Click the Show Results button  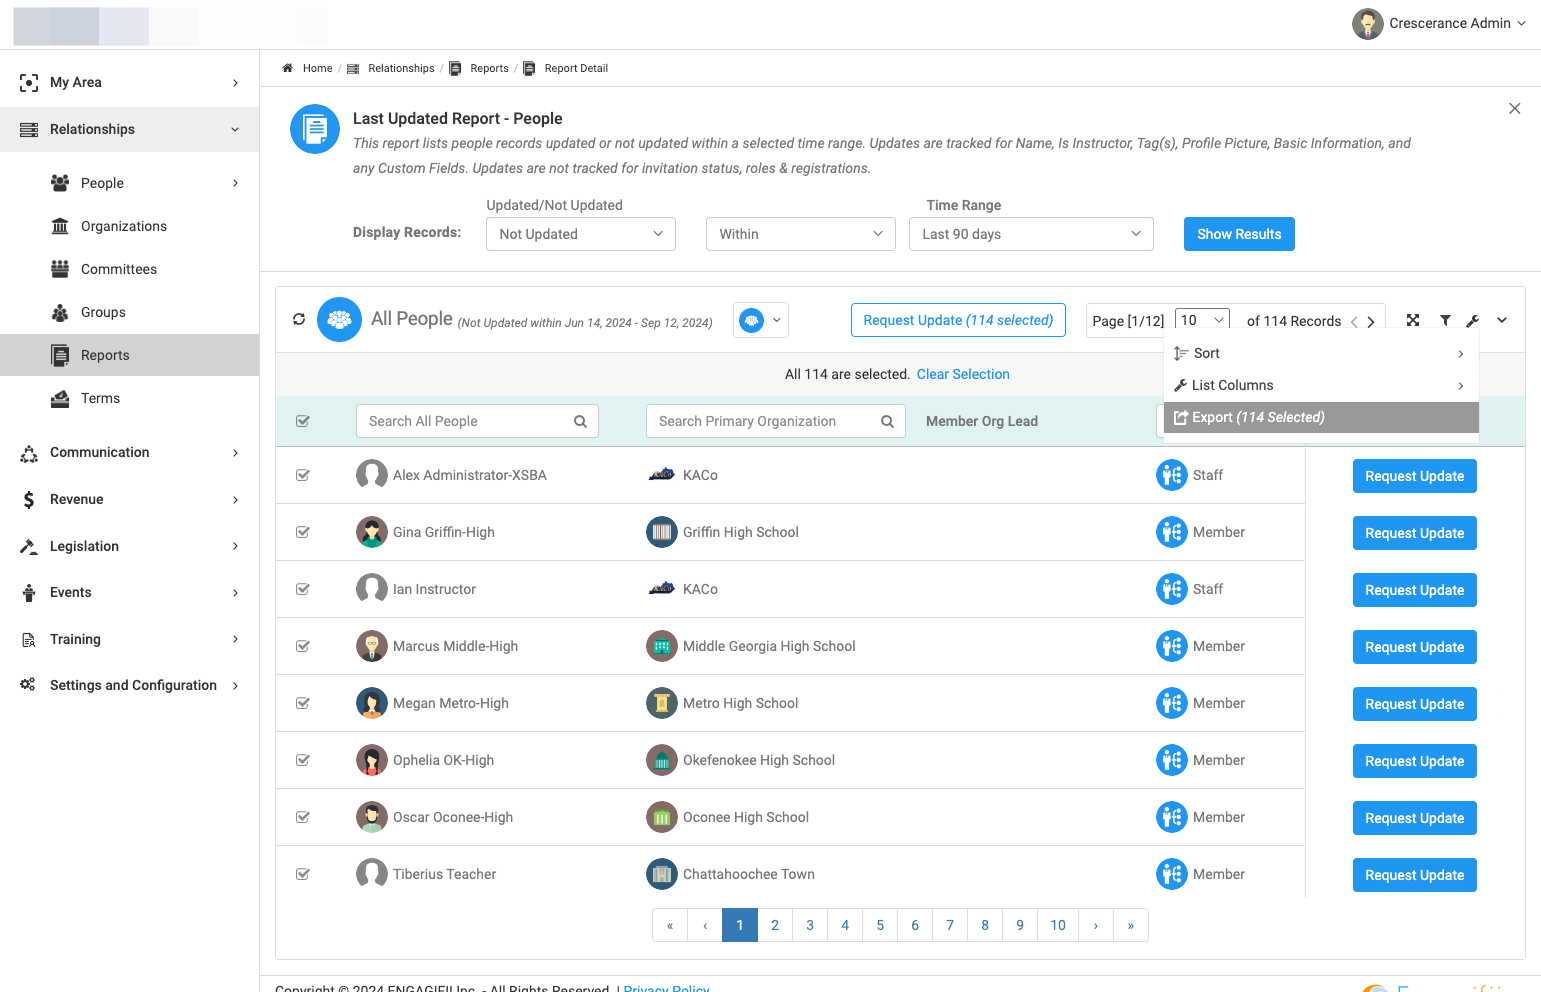[x=1239, y=234]
